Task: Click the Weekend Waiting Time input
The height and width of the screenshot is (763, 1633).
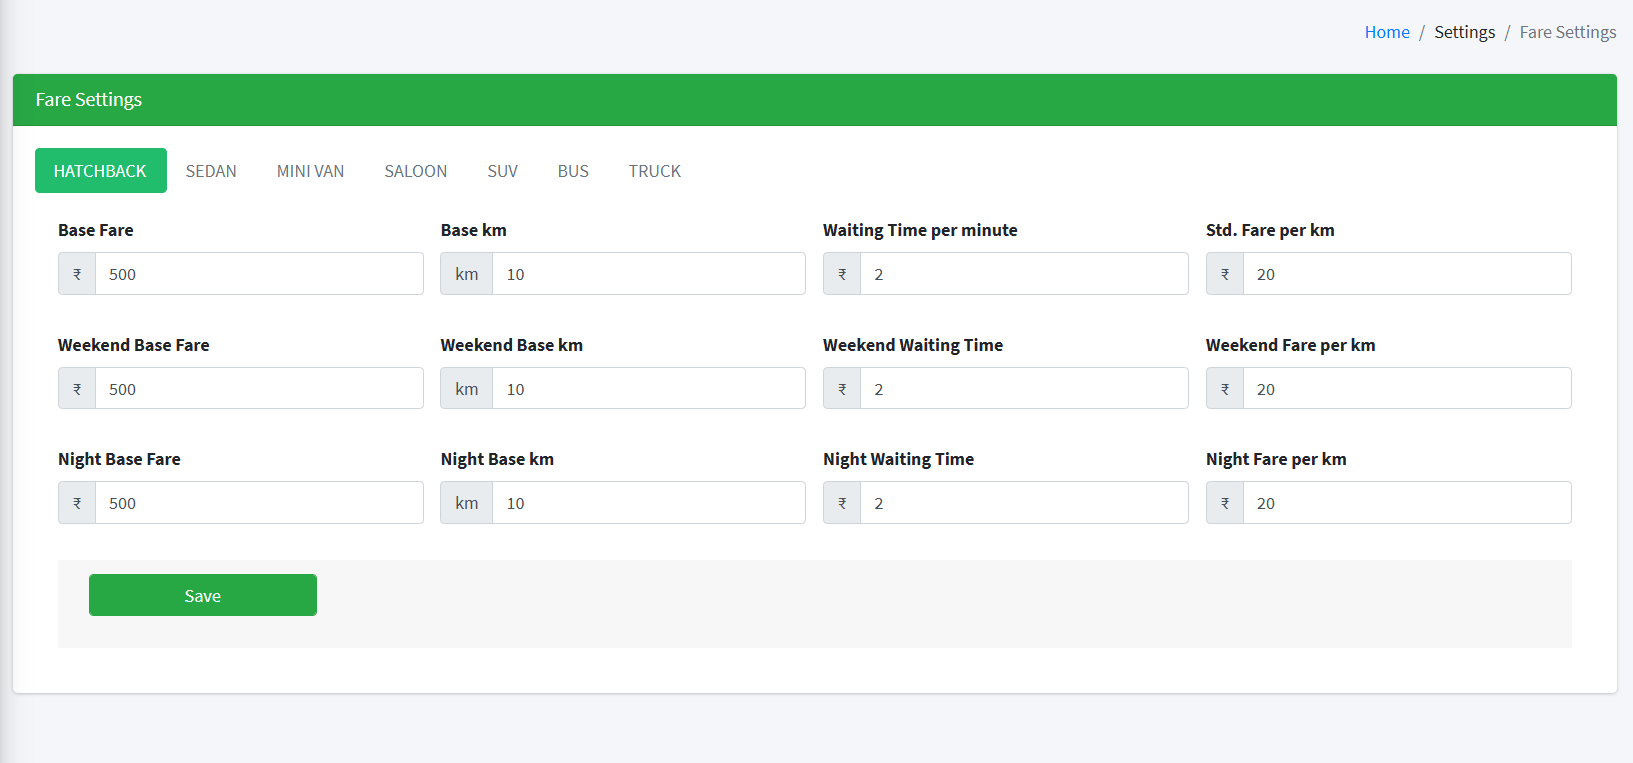Action: (1023, 389)
